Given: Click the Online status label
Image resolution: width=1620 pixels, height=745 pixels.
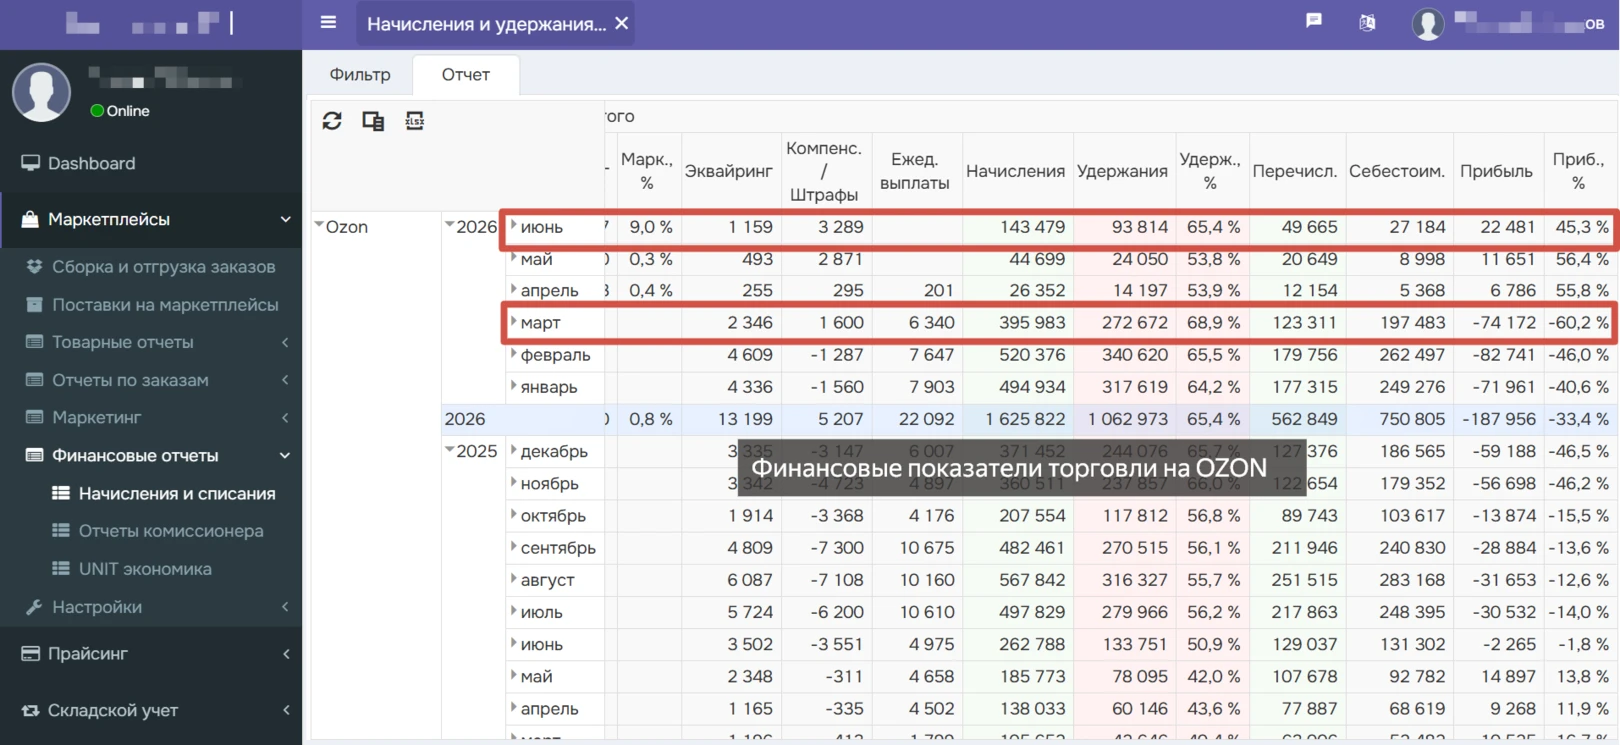Looking at the screenshot, I should (x=128, y=111).
